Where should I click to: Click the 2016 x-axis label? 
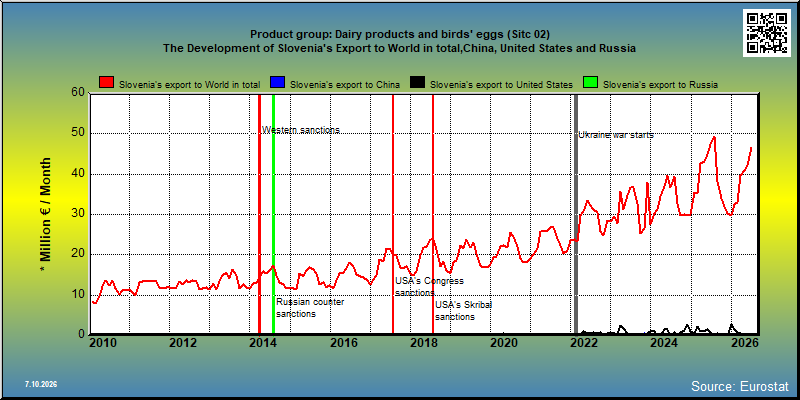[343, 343]
